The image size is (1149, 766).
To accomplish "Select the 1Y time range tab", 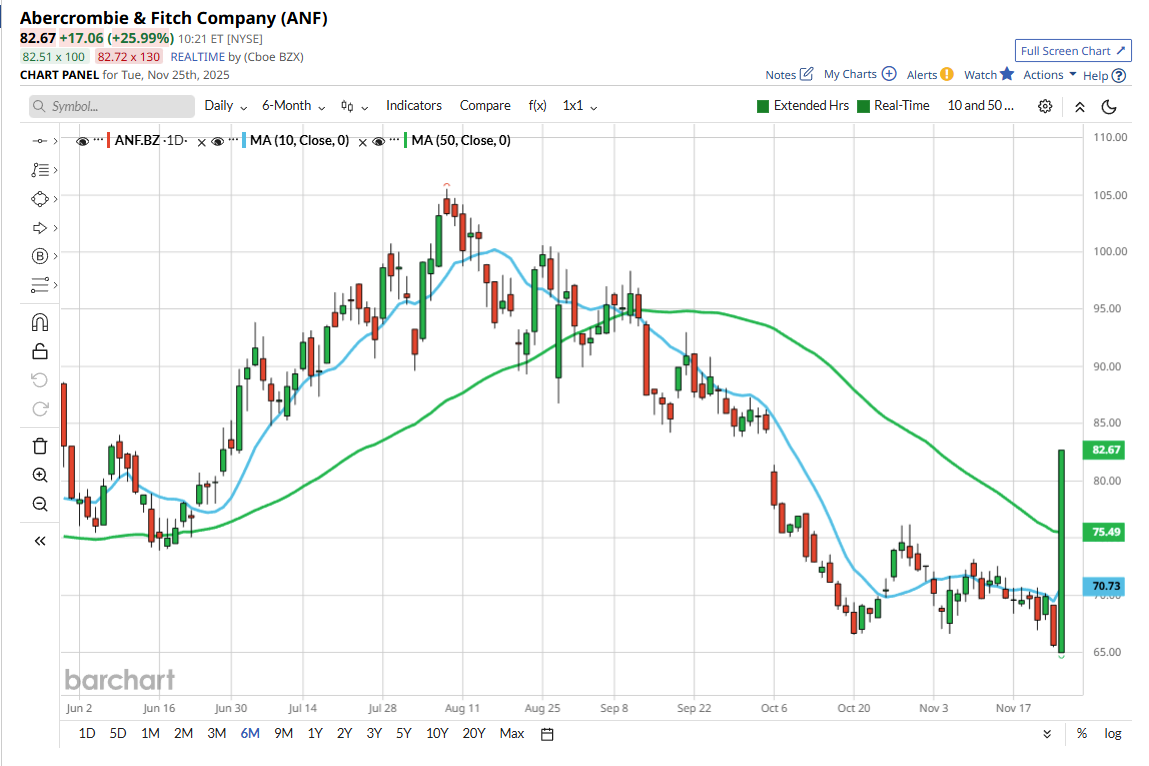I will pyautogui.click(x=315, y=733).
